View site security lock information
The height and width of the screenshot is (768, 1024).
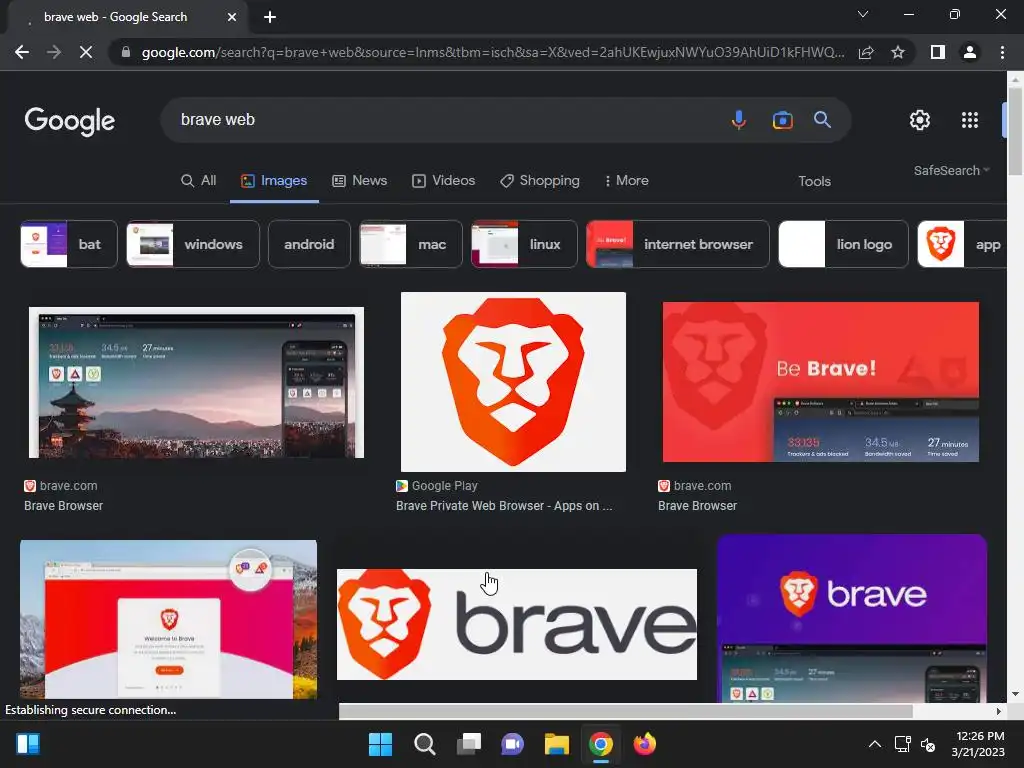point(126,52)
